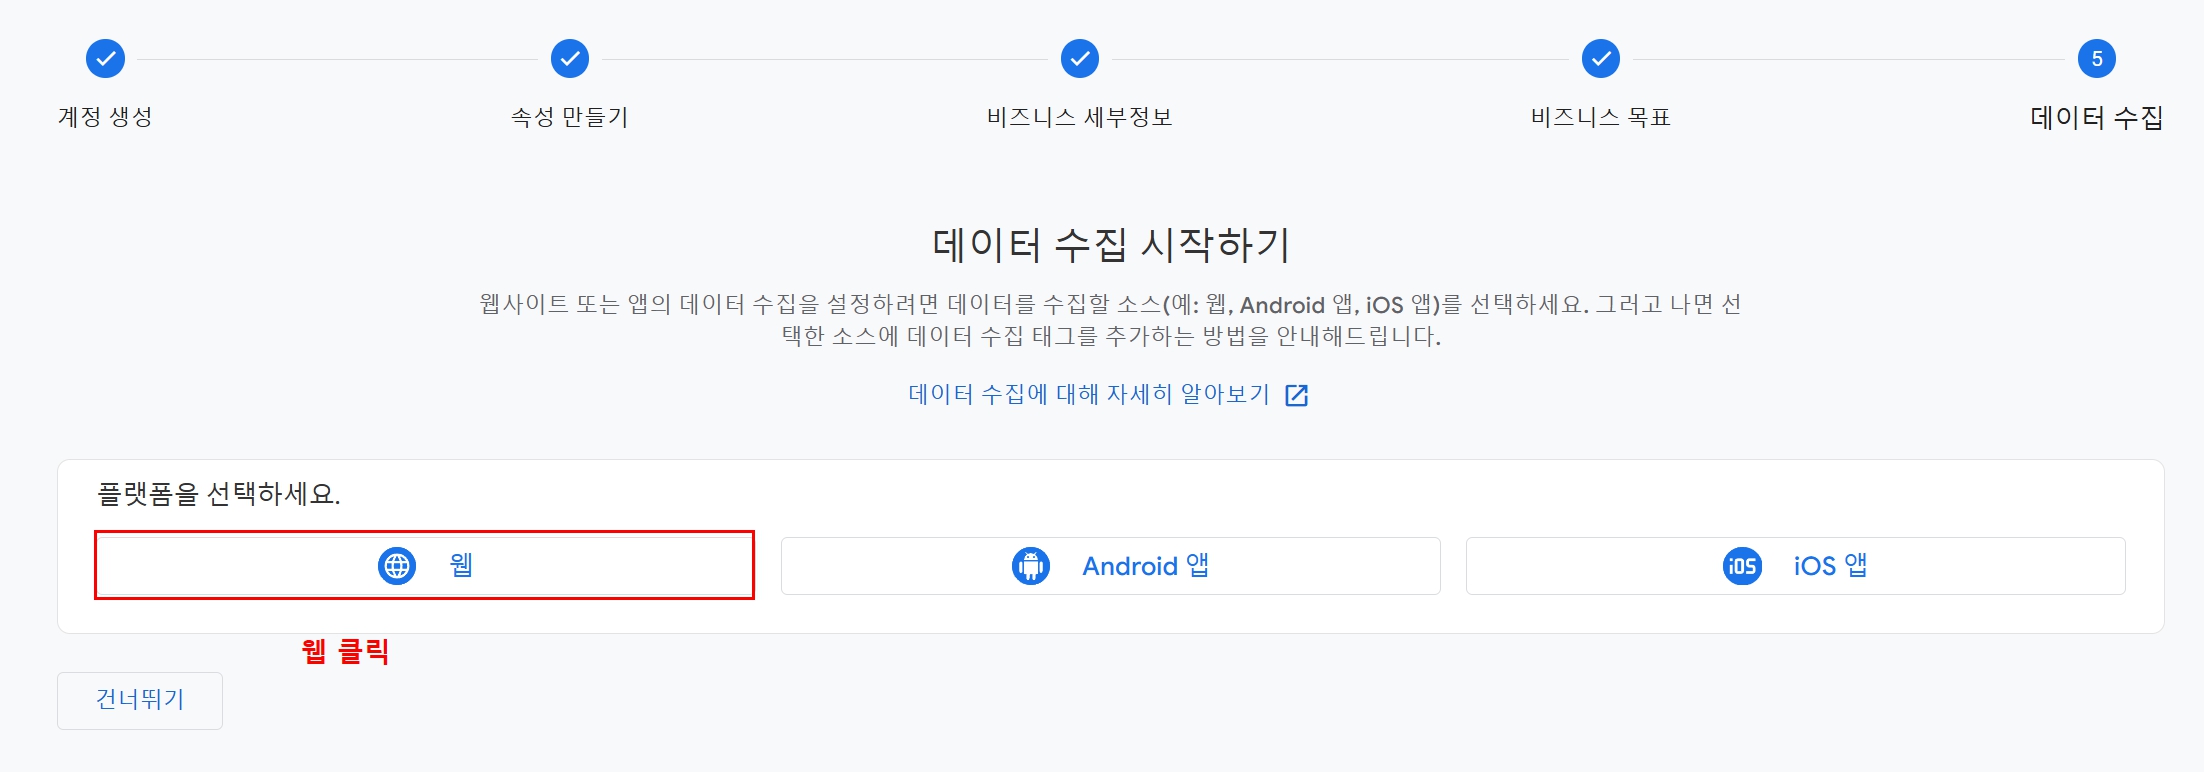Select the Android 앱 platform option
Viewport: 2204px width, 772px height.
(x=1110, y=565)
